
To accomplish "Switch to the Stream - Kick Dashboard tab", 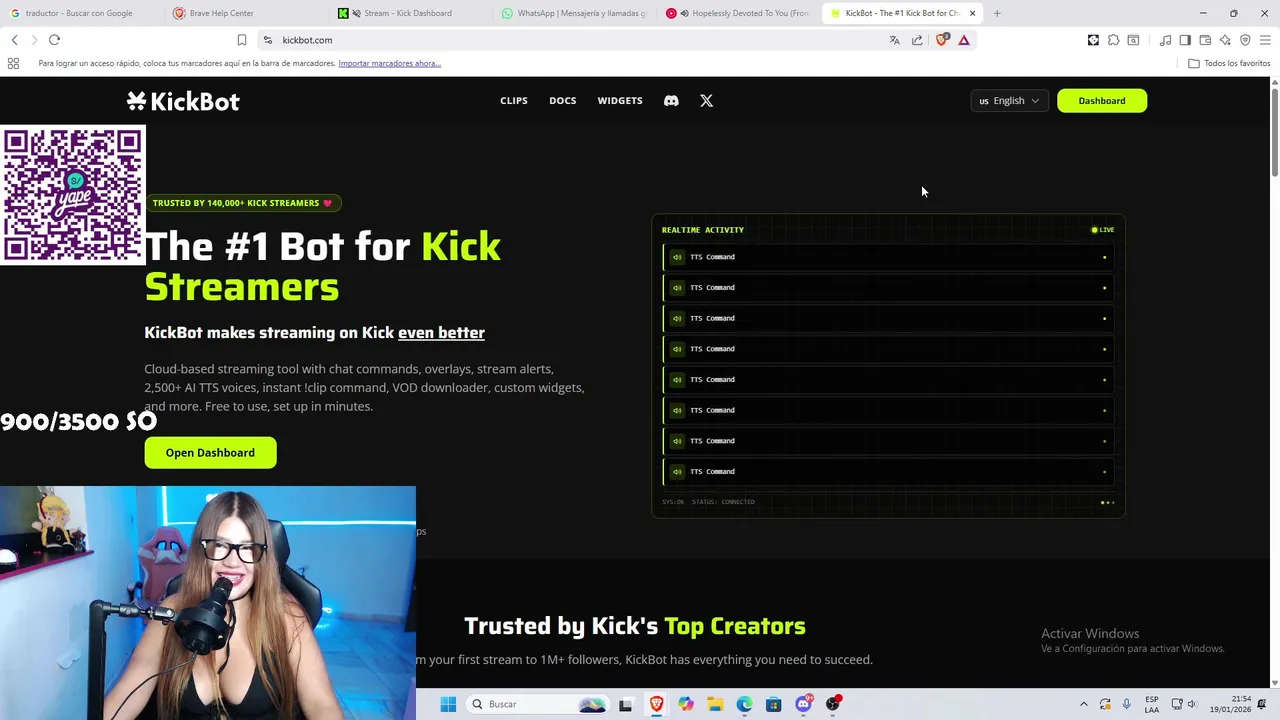I will tap(408, 13).
